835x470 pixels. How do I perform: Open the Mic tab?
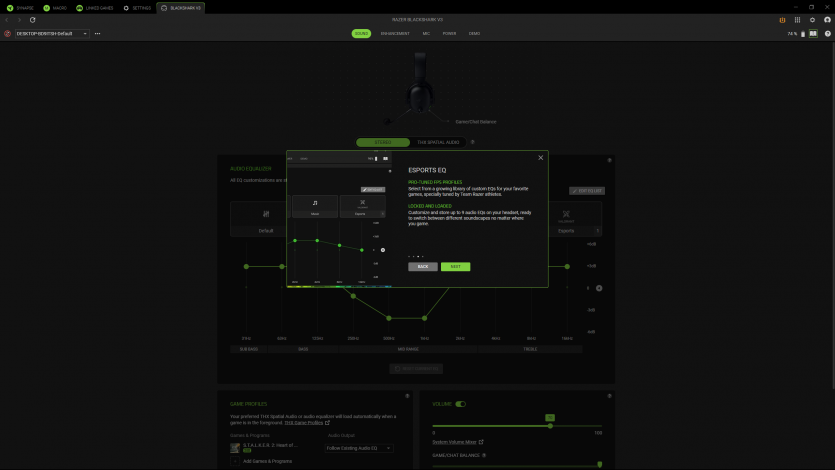(x=425, y=33)
